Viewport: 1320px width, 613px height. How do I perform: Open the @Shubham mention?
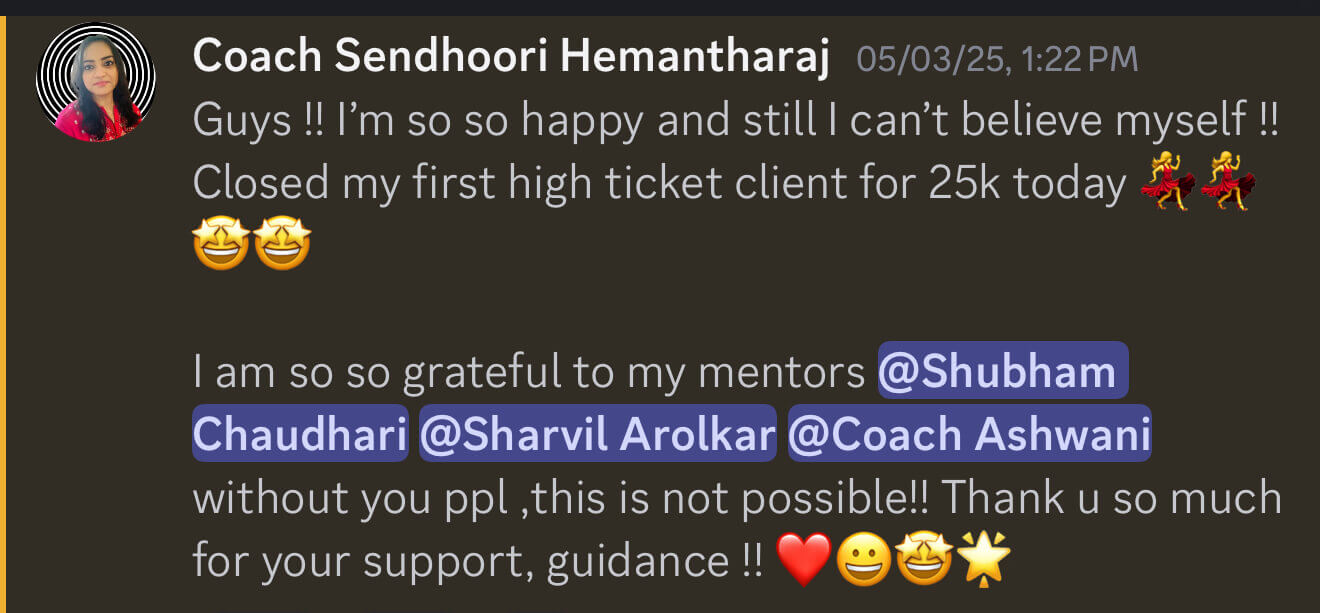[x=1002, y=371]
